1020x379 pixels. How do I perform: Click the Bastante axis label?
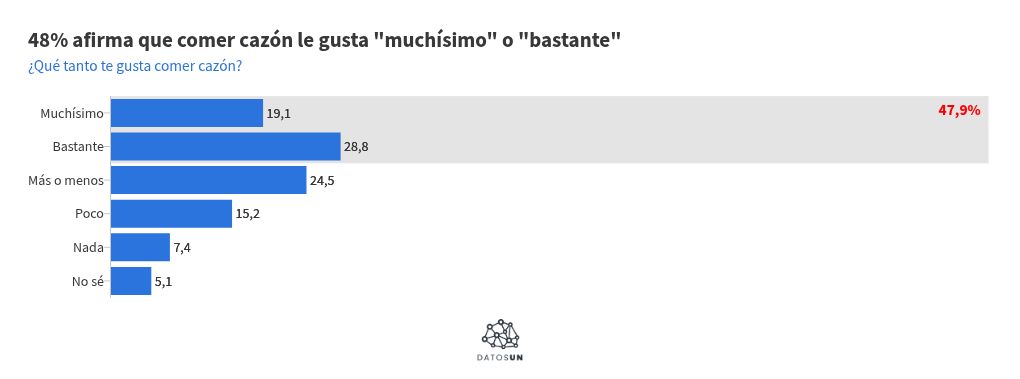coord(78,147)
